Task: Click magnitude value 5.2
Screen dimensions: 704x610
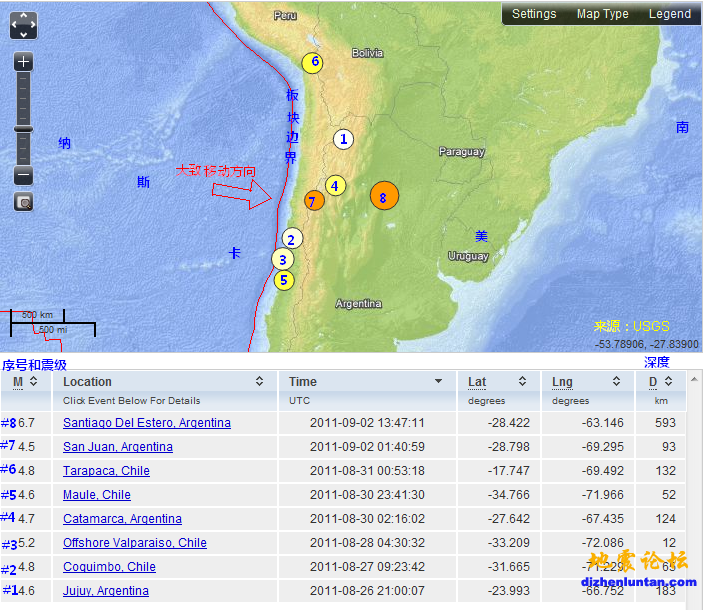Action: [26, 543]
